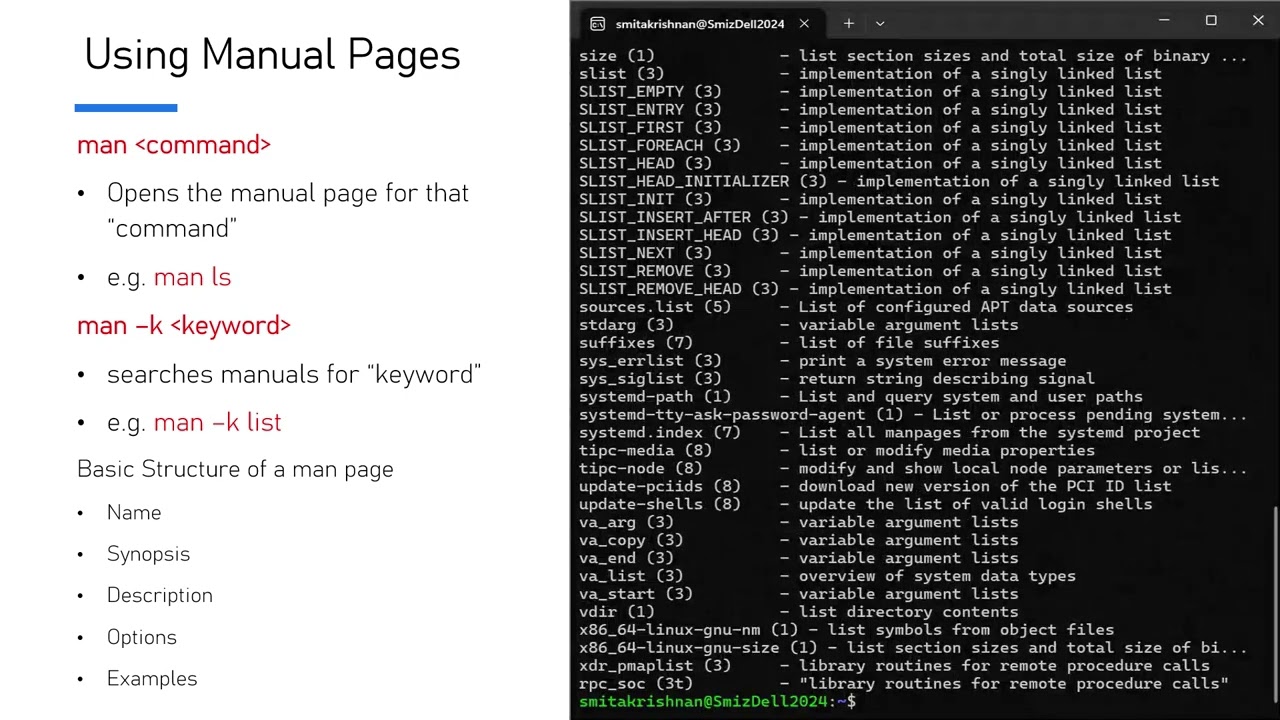The height and width of the screenshot is (720, 1280).
Task: Close the terminal tab with the X
Action: (804, 23)
